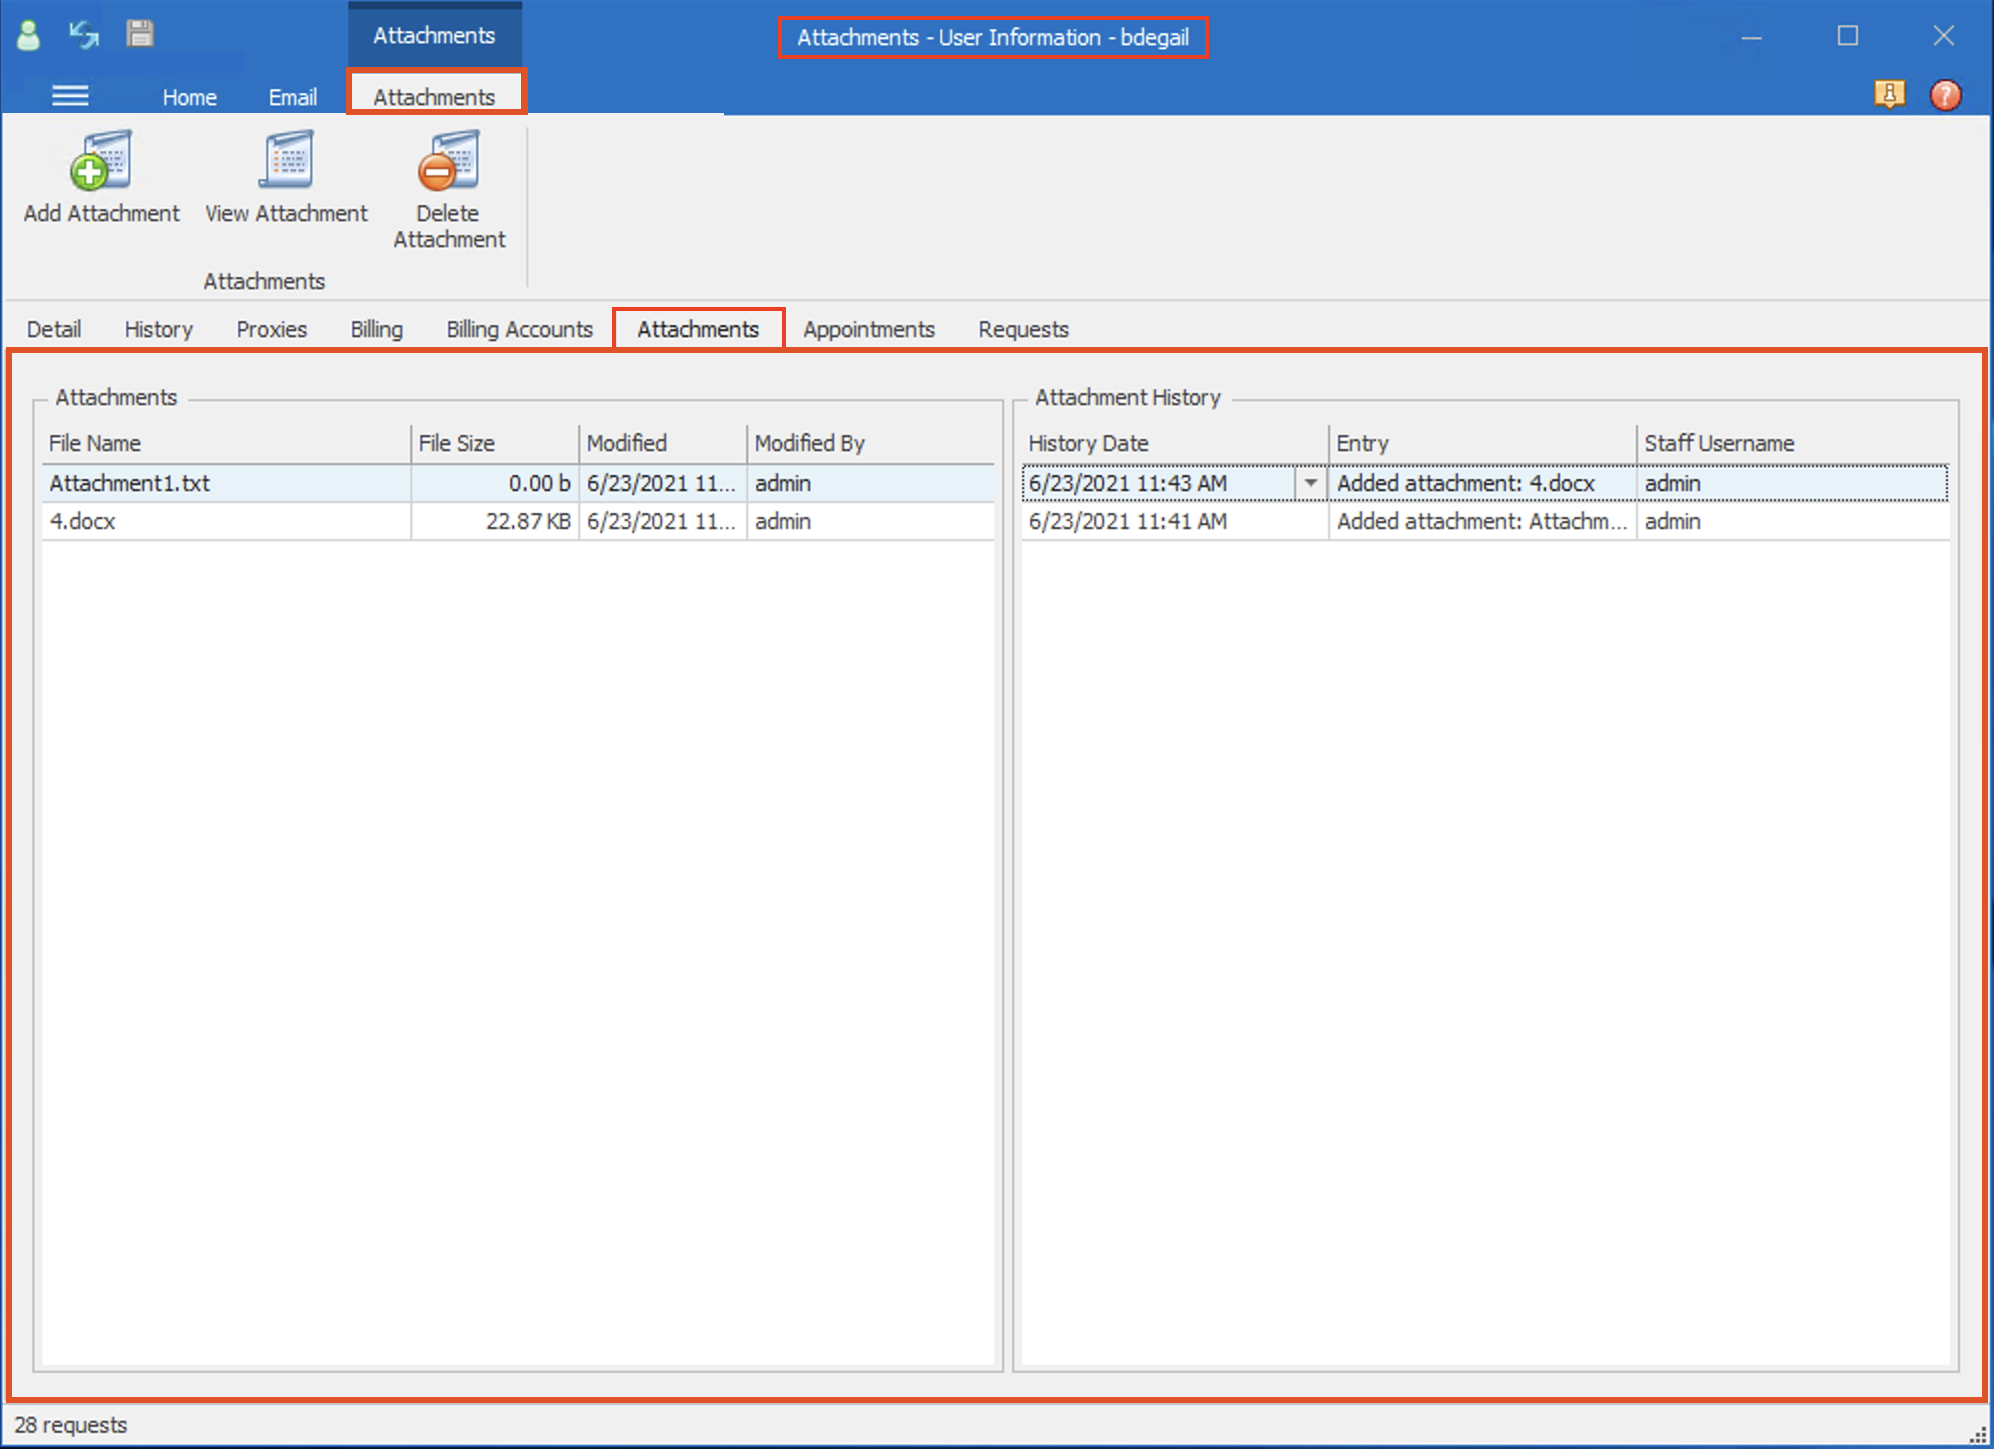Click the Add Attachment icon
The height and width of the screenshot is (1449, 1994).
pos(101,163)
